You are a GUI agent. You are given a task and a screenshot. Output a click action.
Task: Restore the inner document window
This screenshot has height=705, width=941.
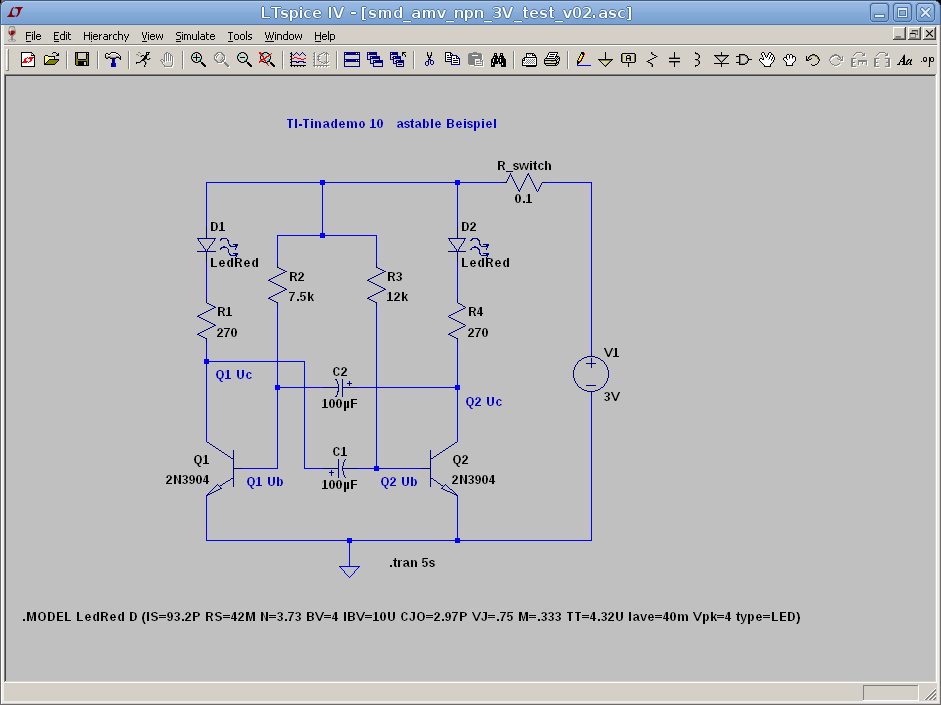tap(914, 34)
